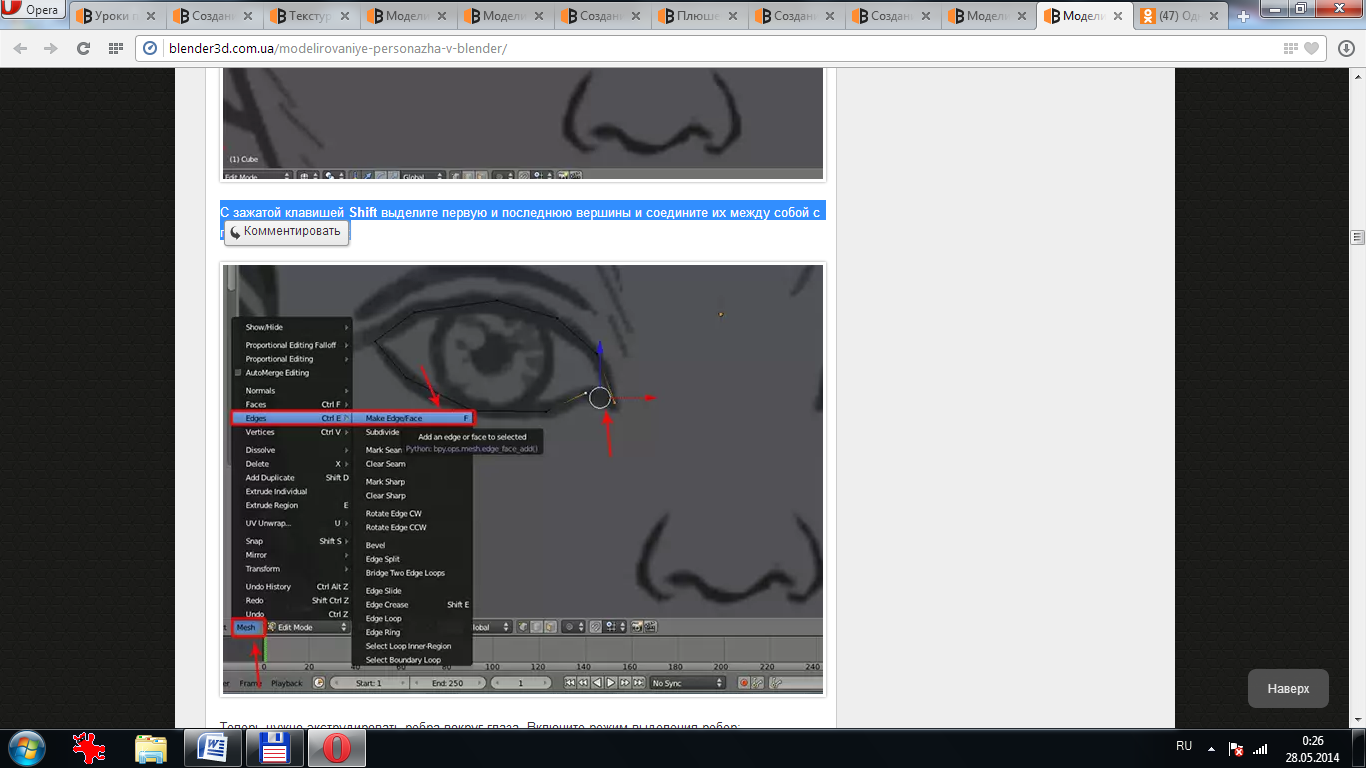The height and width of the screenshot is (768, 1366).
Task: Click the RU language indicator
Action: pos(1184,746)
